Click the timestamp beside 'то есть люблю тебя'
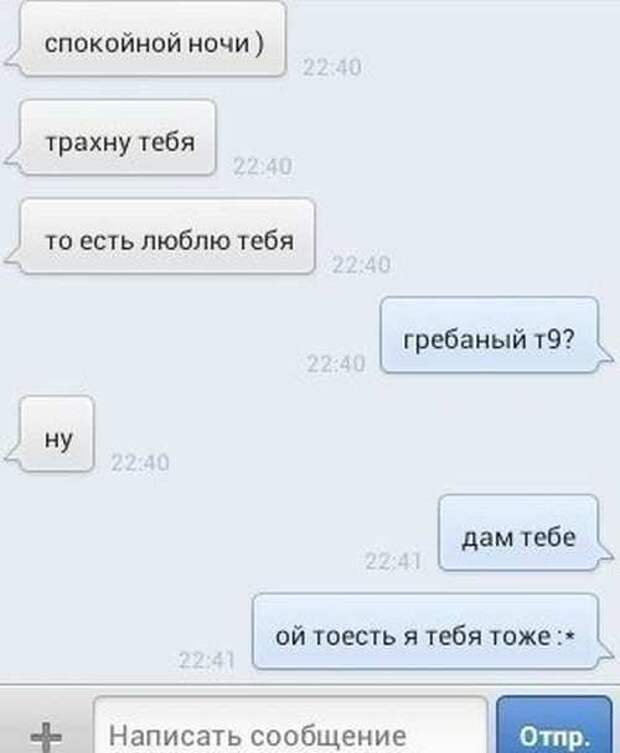Image resolution: width=620 pixels, height=753 pixels. (361, 265)
